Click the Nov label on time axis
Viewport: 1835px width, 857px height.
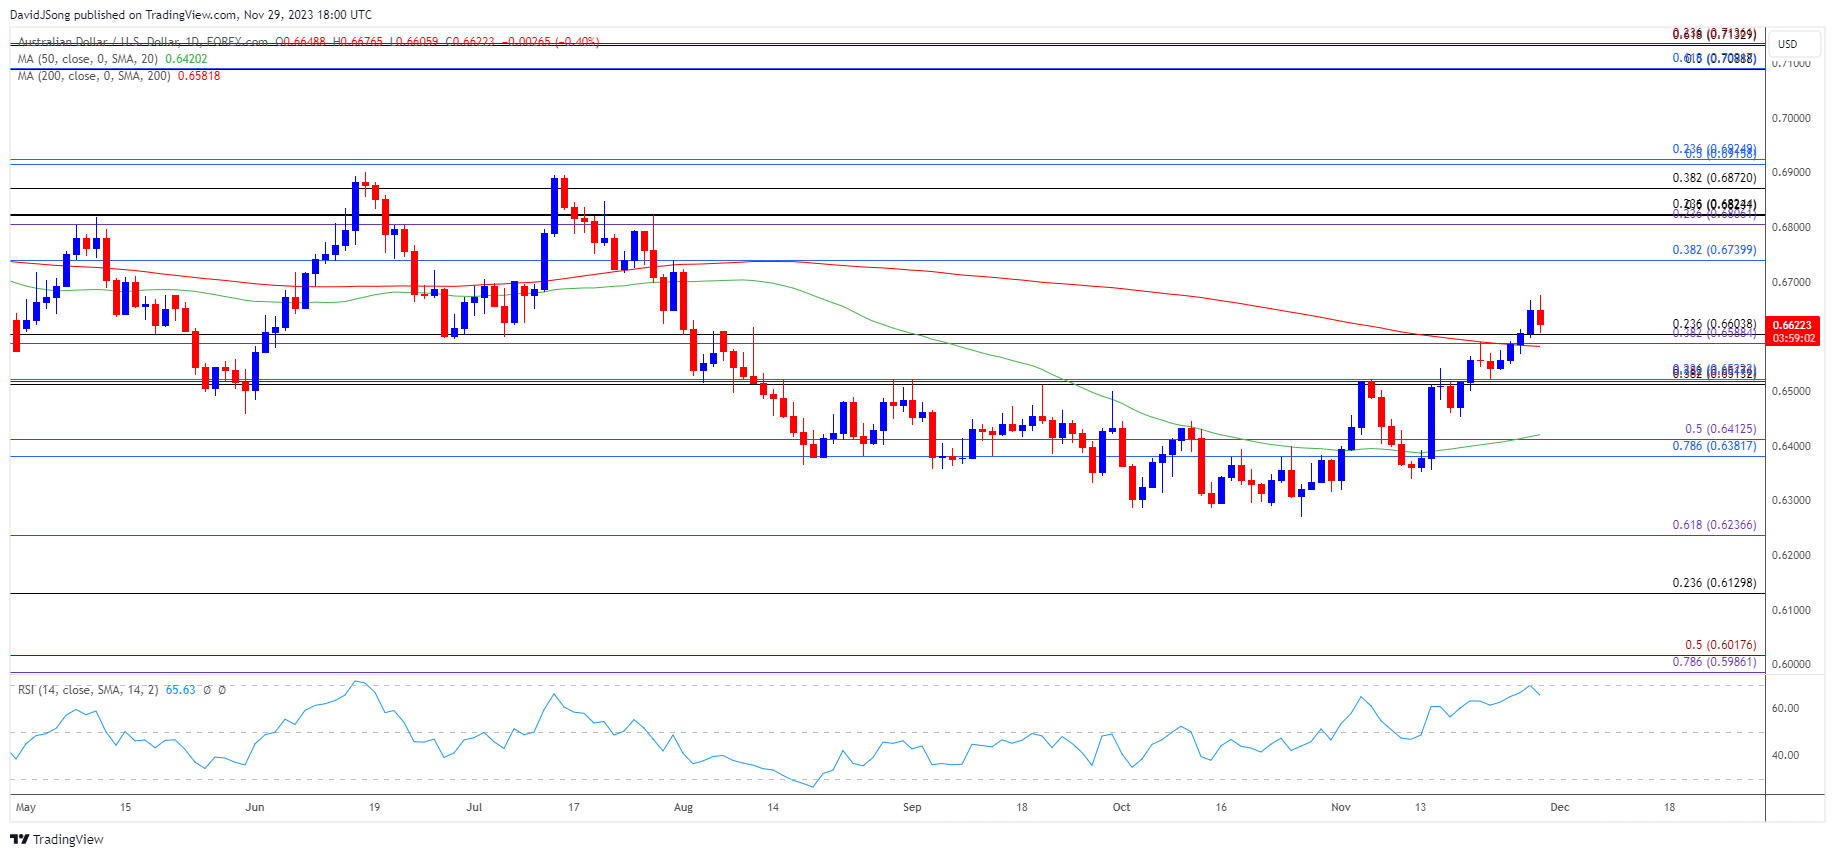pos(1341,807)
